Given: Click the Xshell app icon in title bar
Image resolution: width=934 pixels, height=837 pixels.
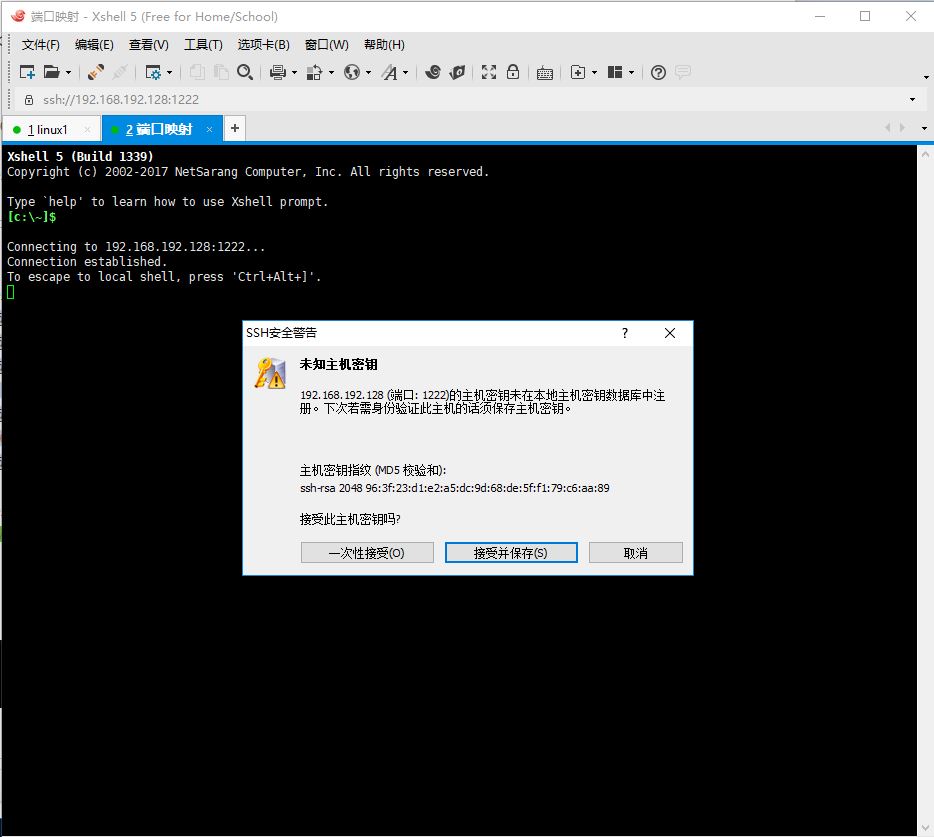Looking at the screenshot, I should pyautogui.click(x=18, y=16).
